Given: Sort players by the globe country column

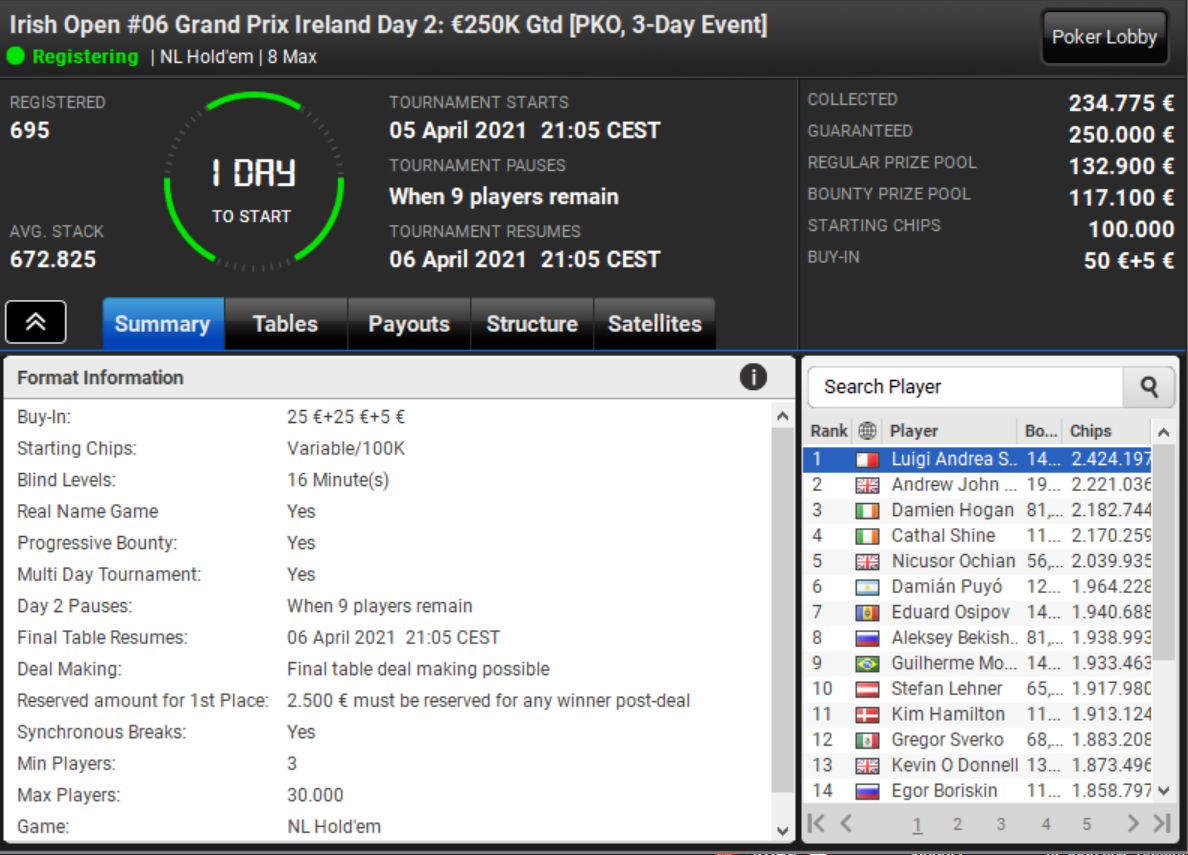Looking at the screenshot, I should pyautogui.click(x=867, y=431).
